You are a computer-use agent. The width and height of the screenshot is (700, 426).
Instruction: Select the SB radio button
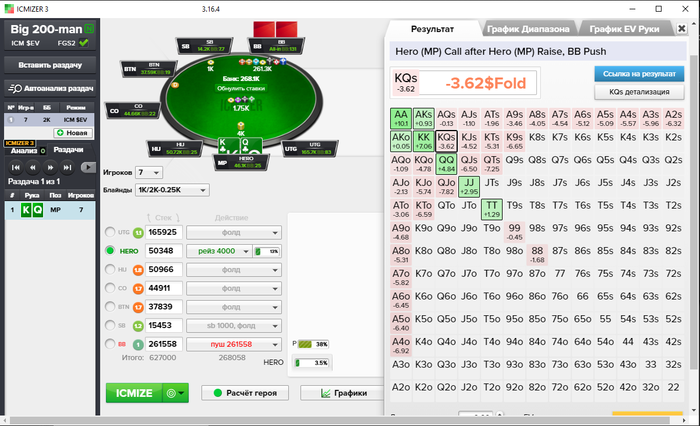110,325
